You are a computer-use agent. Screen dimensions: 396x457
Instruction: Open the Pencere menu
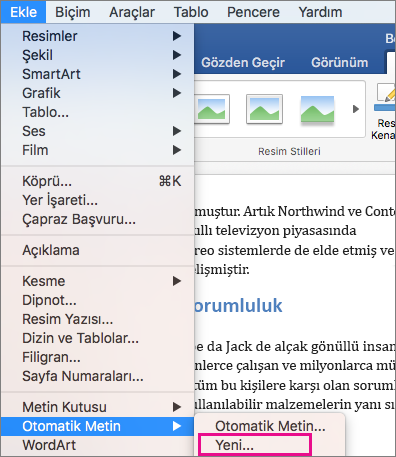253,12
